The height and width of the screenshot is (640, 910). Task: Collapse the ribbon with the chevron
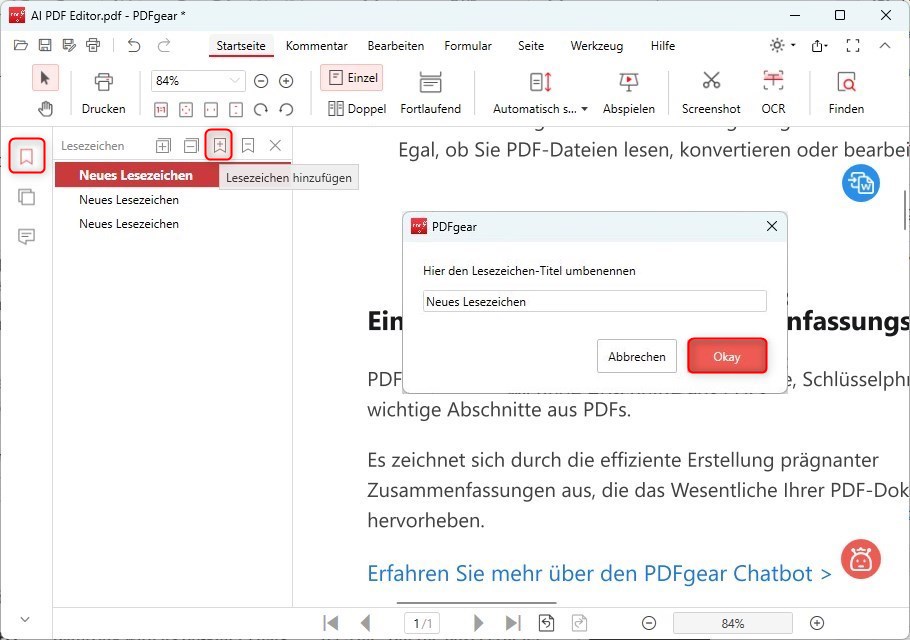pyautogui.click(x=884, y=45)
